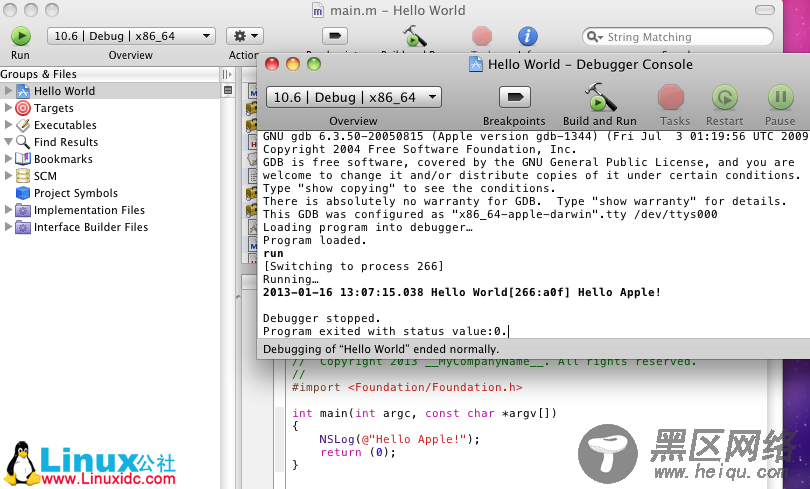
Task: Click the toolbar toggle pill button in main window title bar
Action: [765, 10]
